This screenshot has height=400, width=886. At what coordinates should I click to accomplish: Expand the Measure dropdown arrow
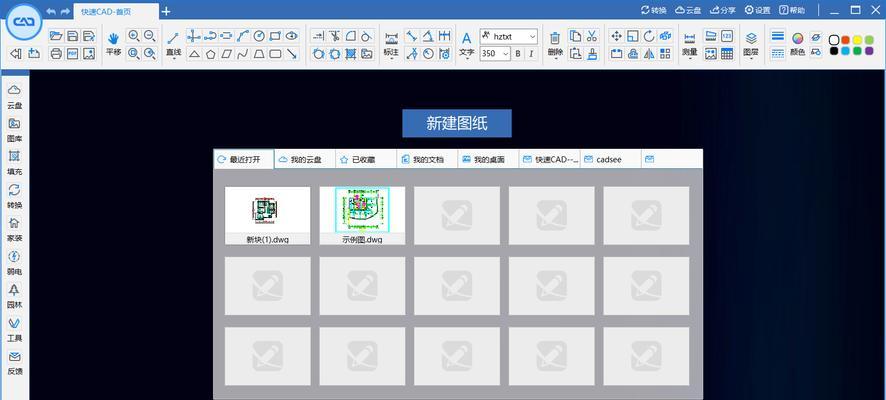[x=689, y=58]
